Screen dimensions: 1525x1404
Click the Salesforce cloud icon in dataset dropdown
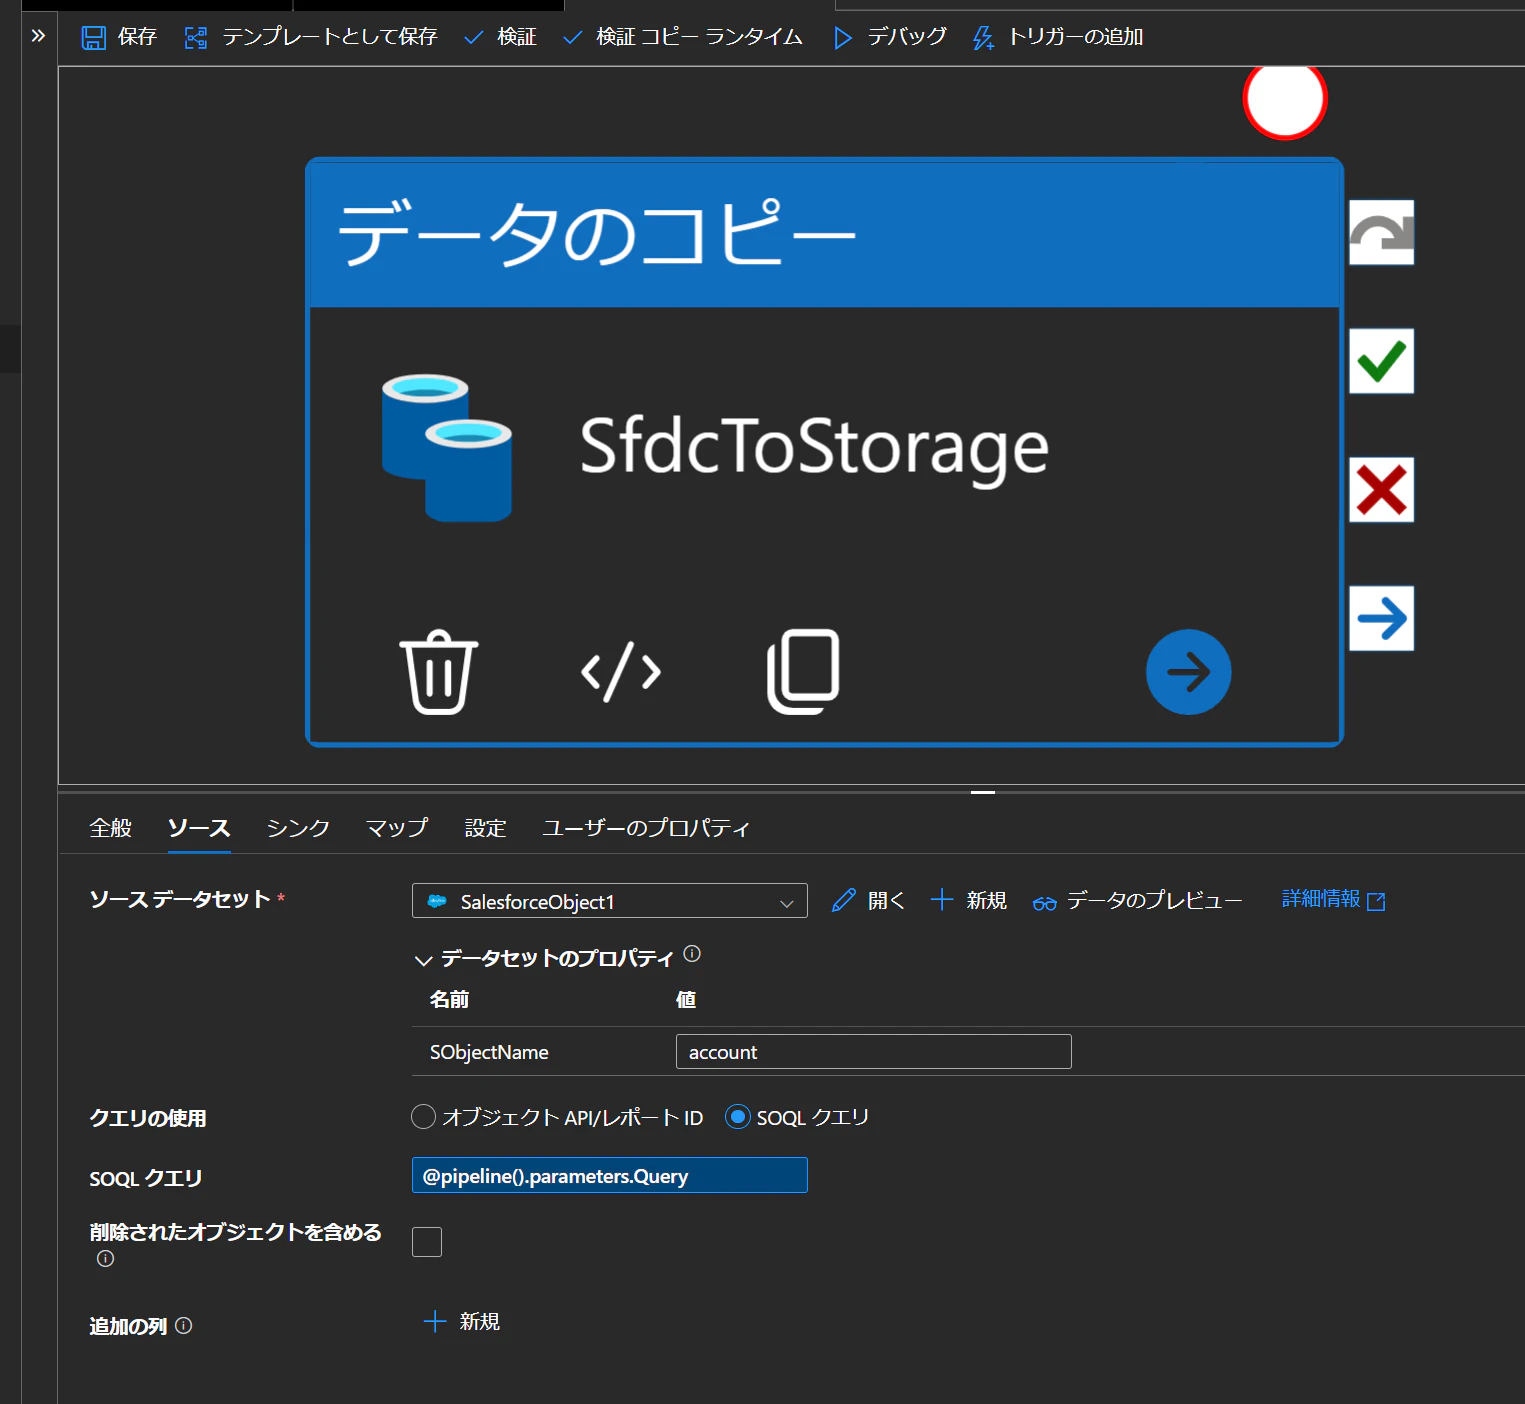(x=437, y=901)
